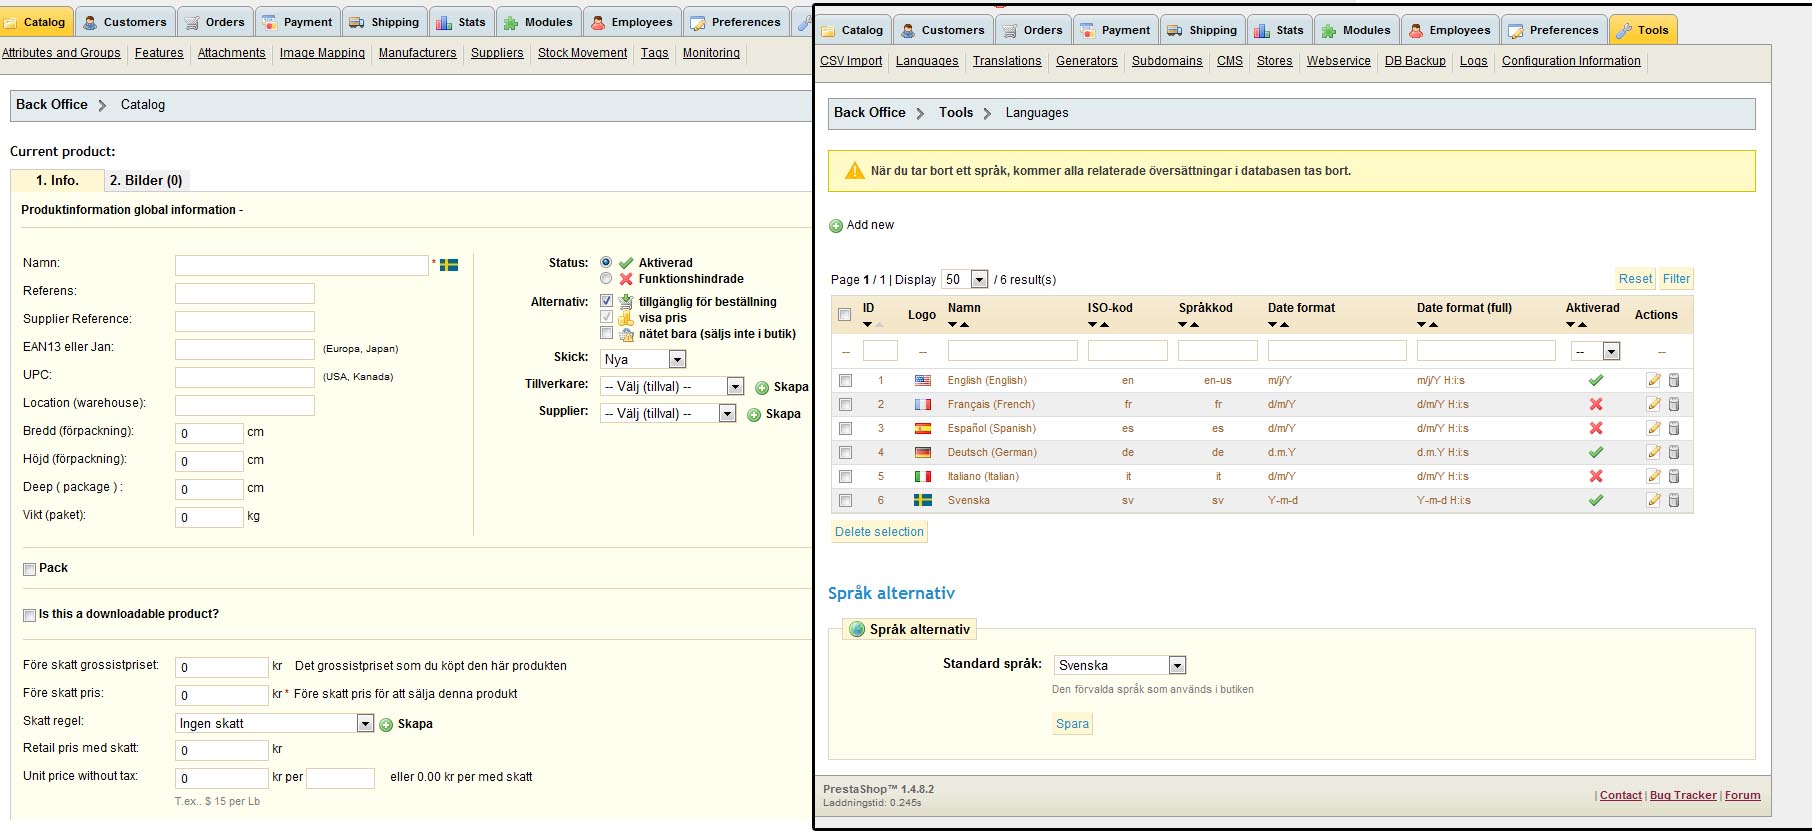Image resolution: width=1812 pixels, height=837 pixels.
Task: Sort the ID column ascending arrow
Action: [879, 324]
